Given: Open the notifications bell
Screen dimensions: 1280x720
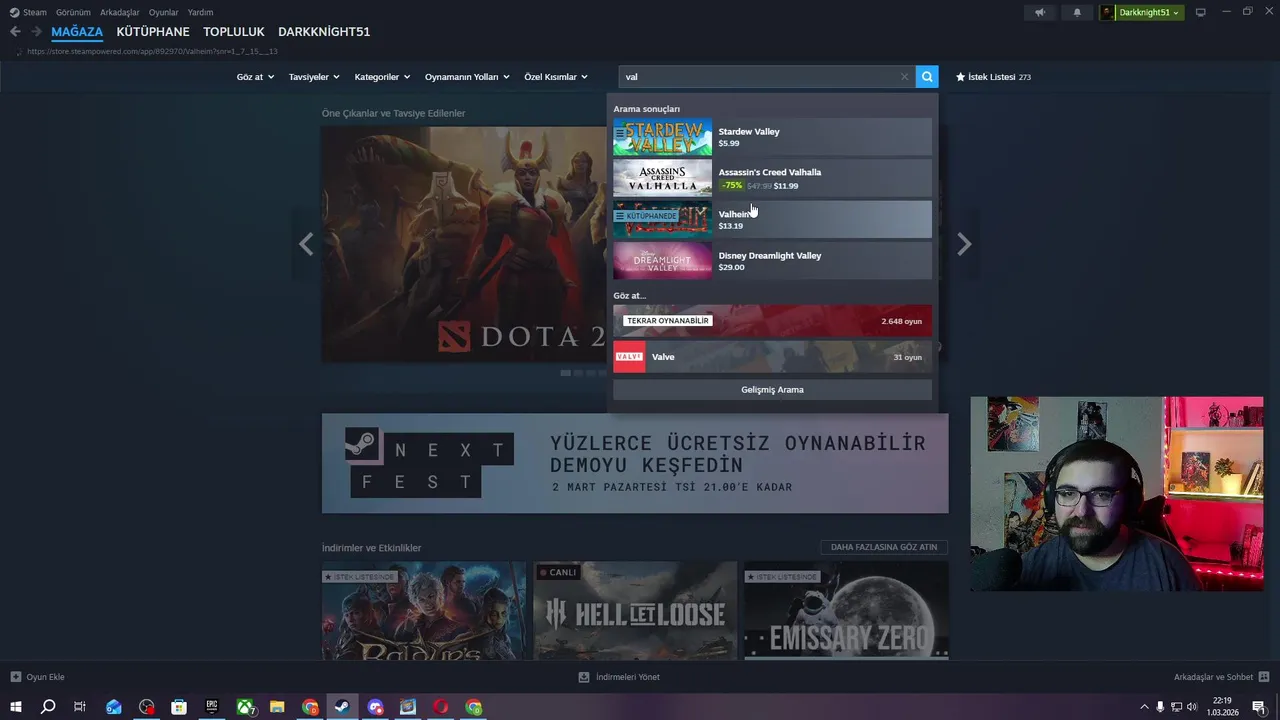Looking at the screenshot, I should click(1077, 12).
